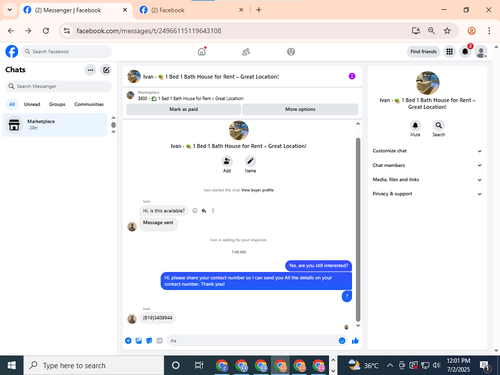Expand Privacy & support section

427,194
